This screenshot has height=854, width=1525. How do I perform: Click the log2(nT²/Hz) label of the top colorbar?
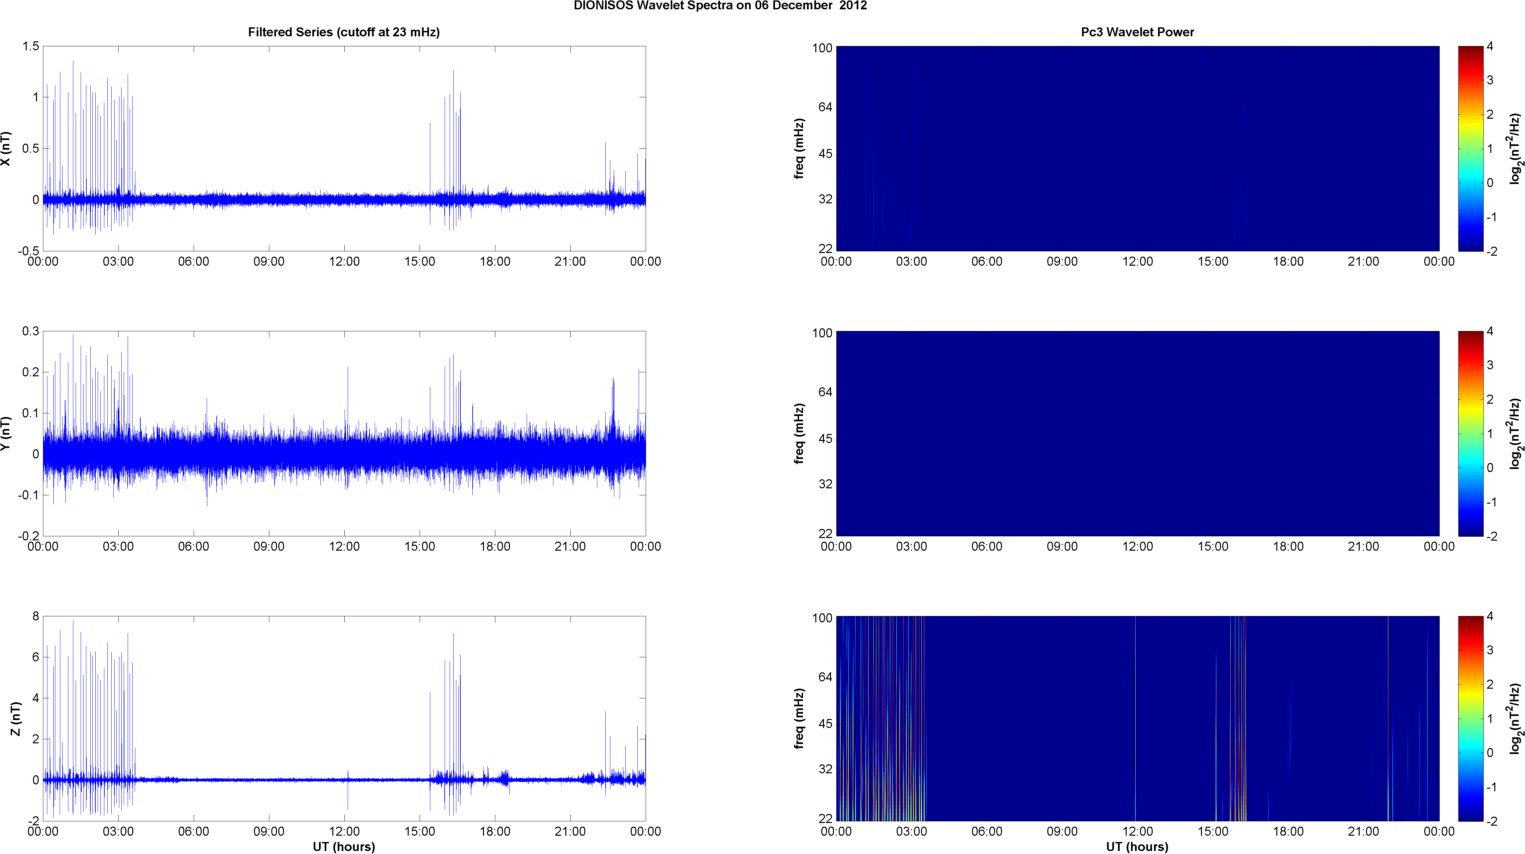(1516, 149)
